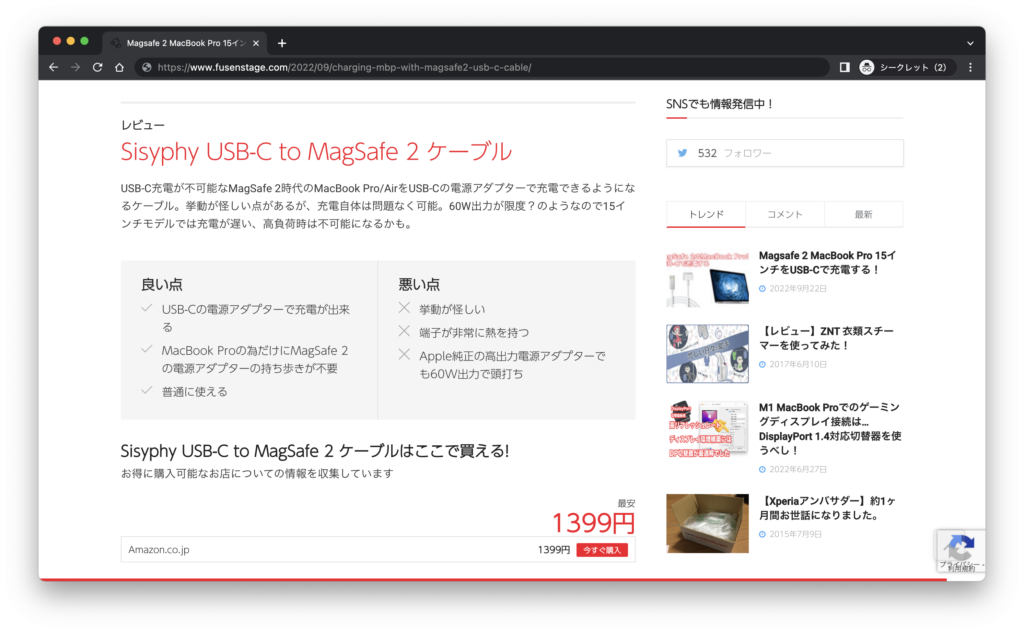This screenshot has width=1024, height=632.
Task: Click the 2017年6月10日 article date
Action: [797, 364]
